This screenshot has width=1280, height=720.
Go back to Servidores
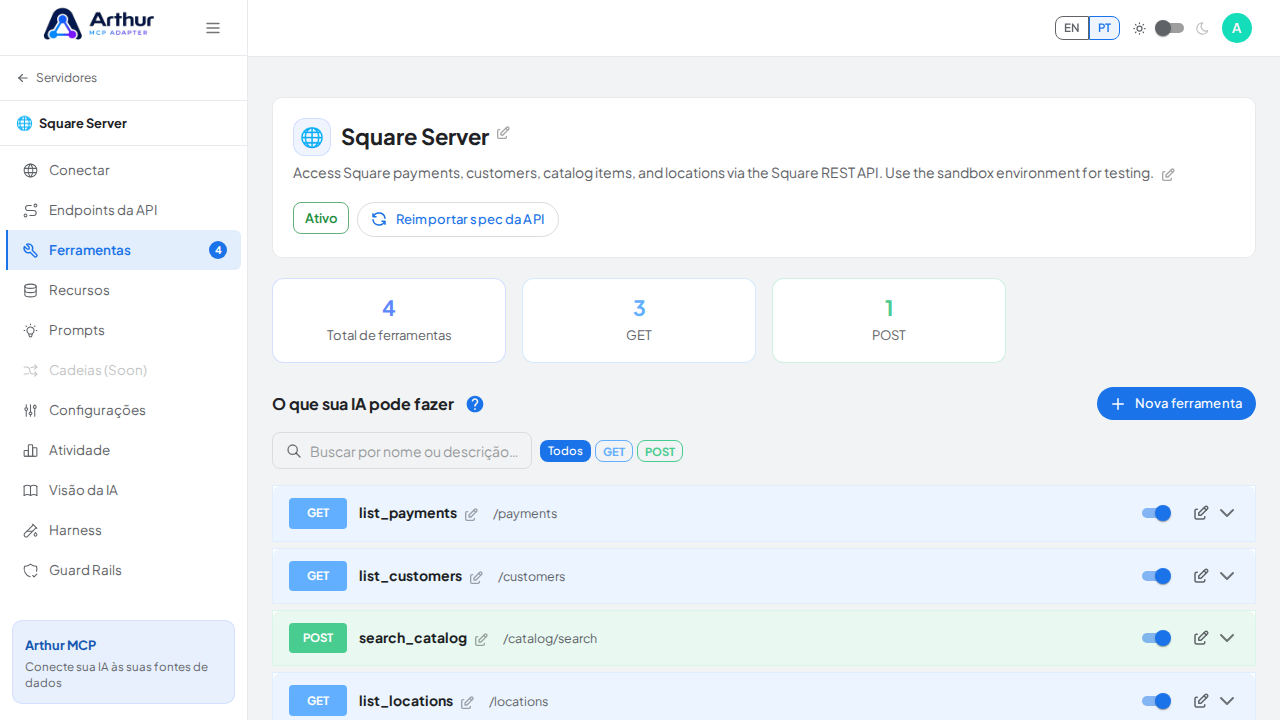point(57,78)
